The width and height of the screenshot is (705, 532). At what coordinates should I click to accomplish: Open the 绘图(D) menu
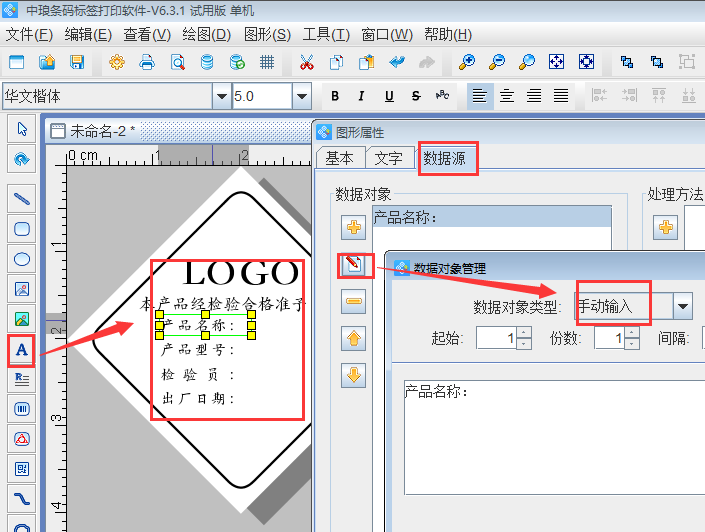[x=206, y=34]
